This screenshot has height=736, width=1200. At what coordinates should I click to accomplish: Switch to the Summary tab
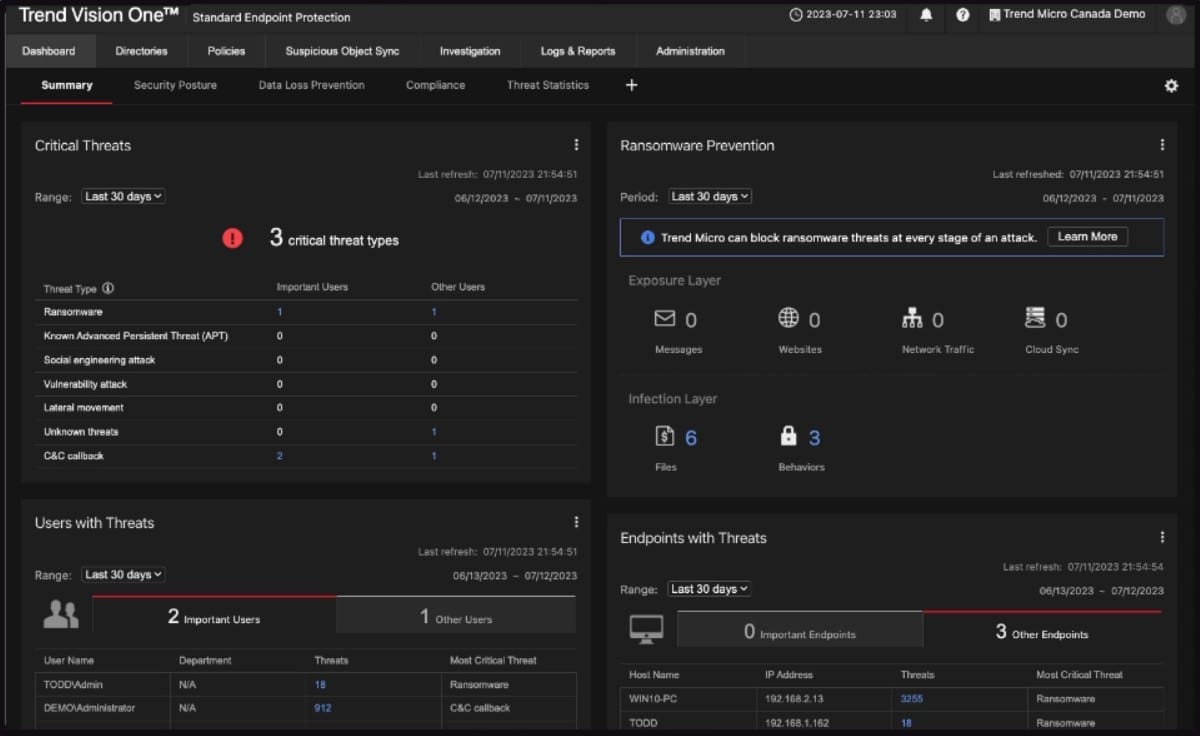(x=67, y=86)
